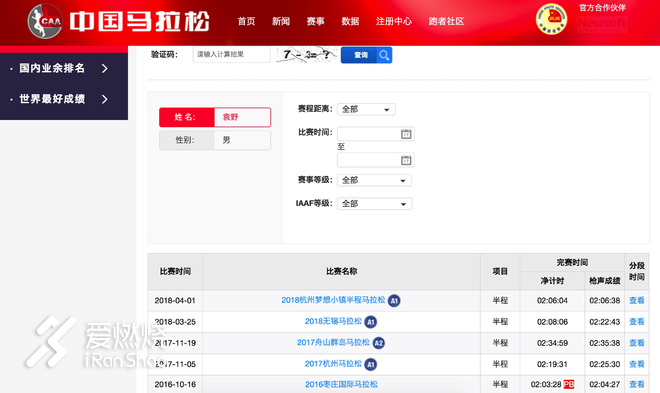The image size is (660, 393).
Task: Click 查看 for the 2017-11-05 race
Action: click(x=636, y=364)
